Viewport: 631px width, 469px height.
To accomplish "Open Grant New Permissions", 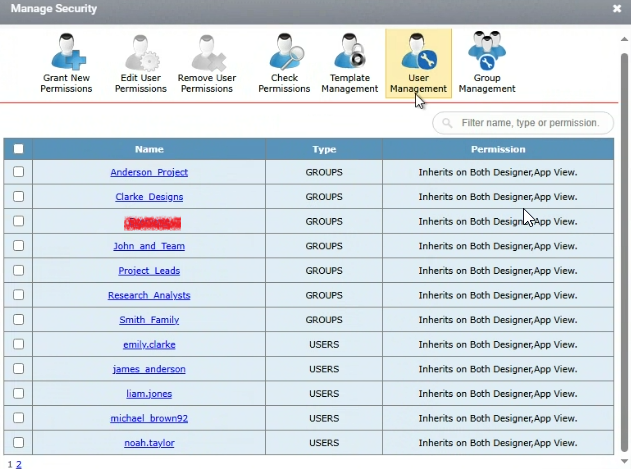I will click(x=66, y=63).
